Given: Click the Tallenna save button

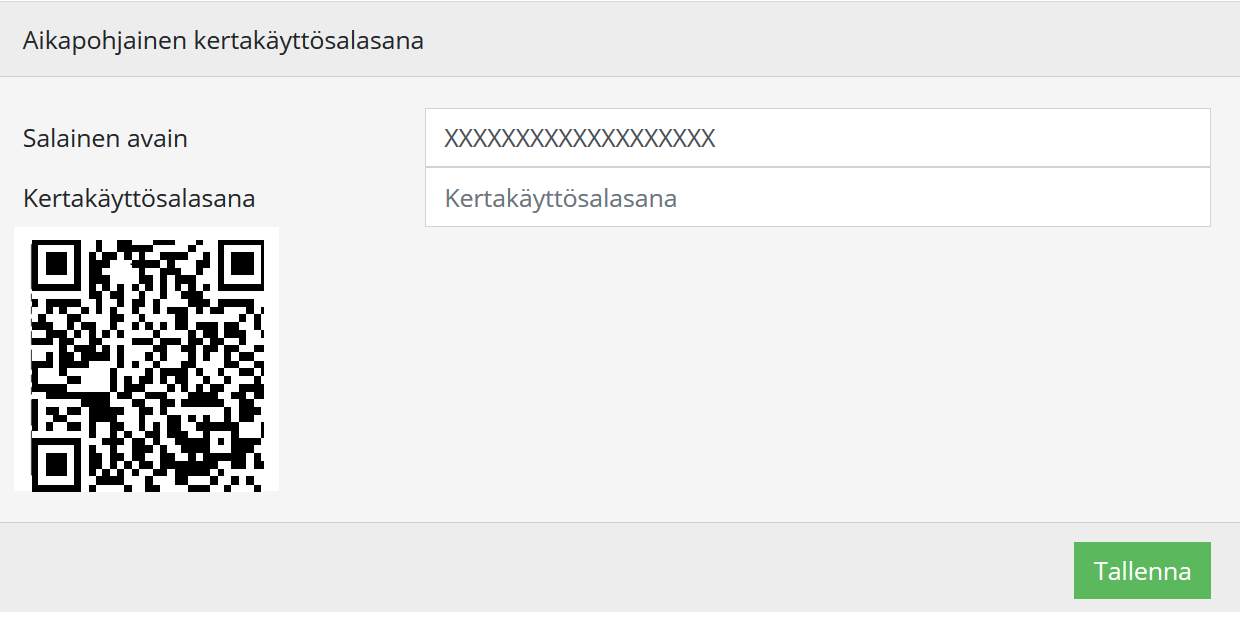Looking at the screenshot, I should (x=1142, y=571).
